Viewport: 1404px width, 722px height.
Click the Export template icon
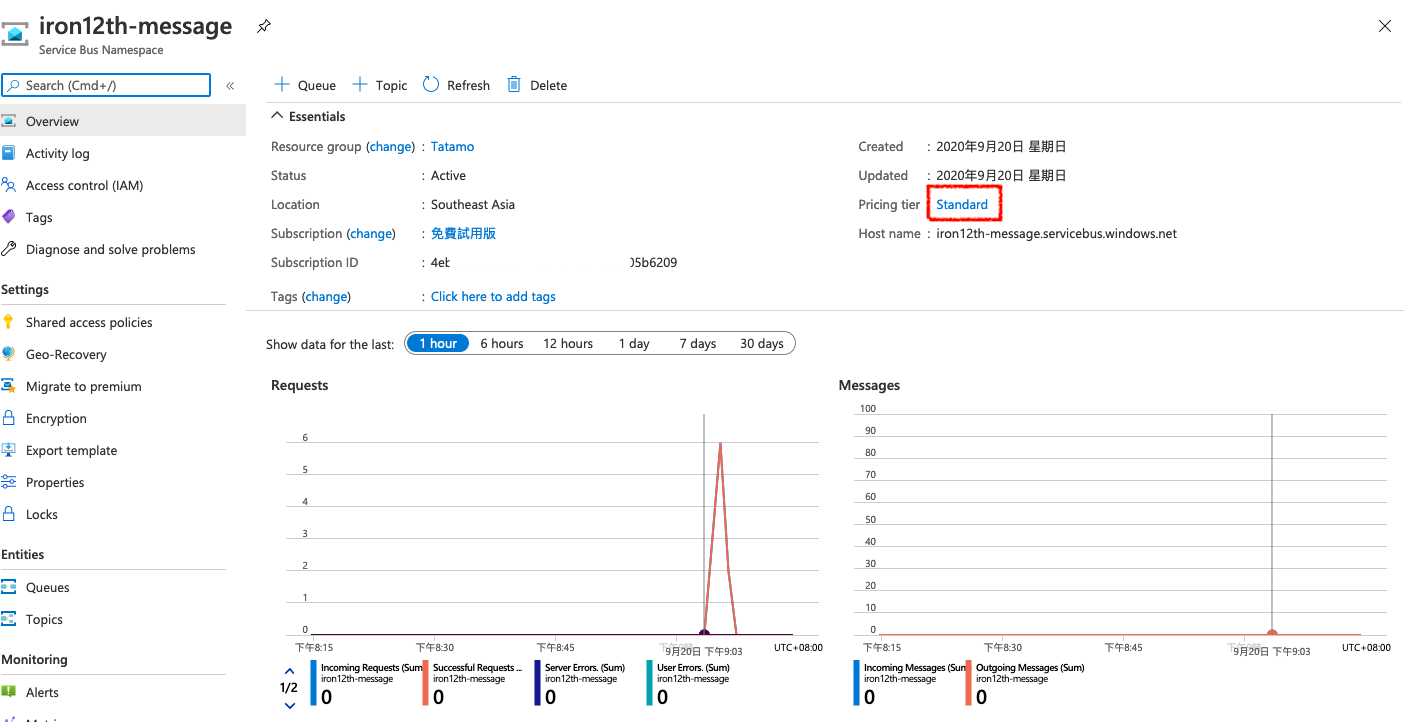tap(9, 450)
